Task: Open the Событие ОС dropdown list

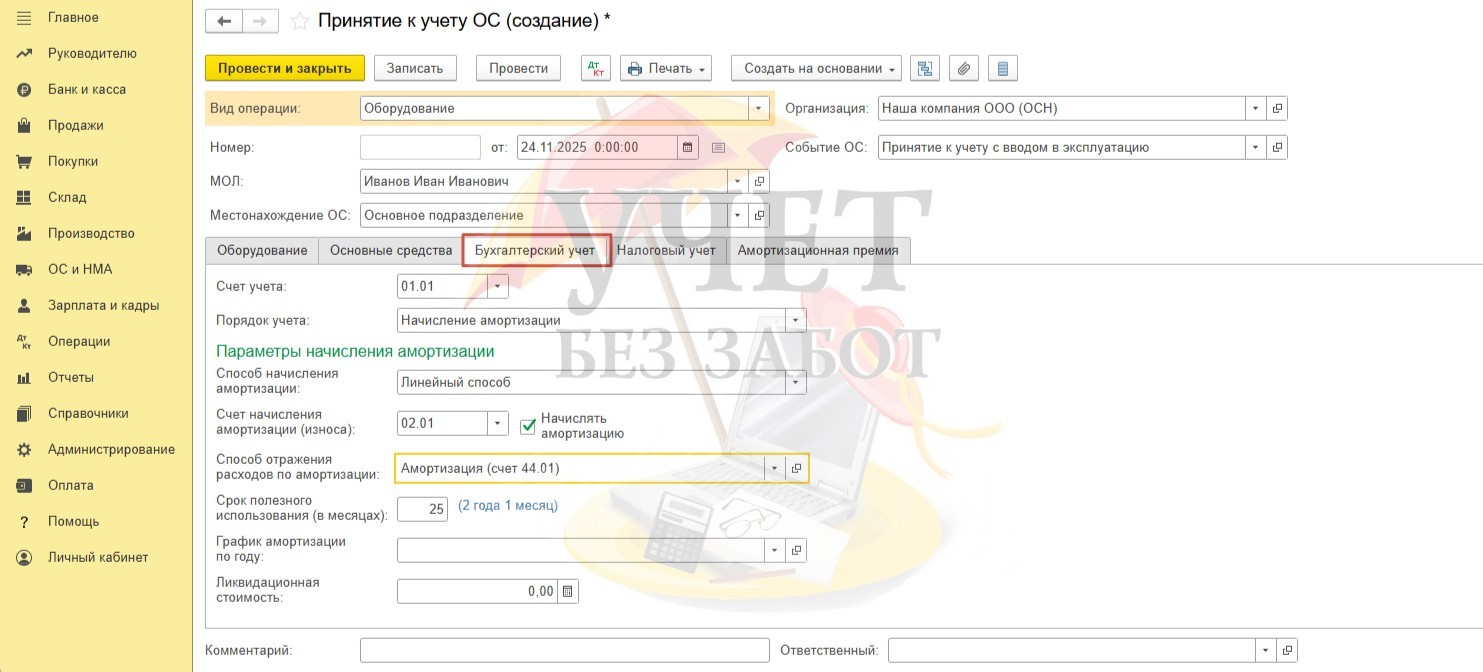Action: [1256, 147]
